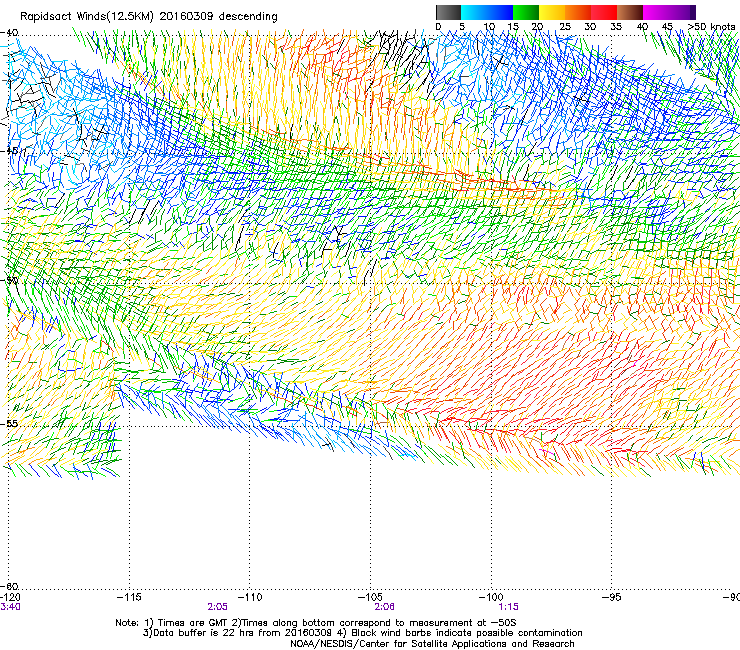
Task: Click the '10' legend scale number
Action: [489, 26]
